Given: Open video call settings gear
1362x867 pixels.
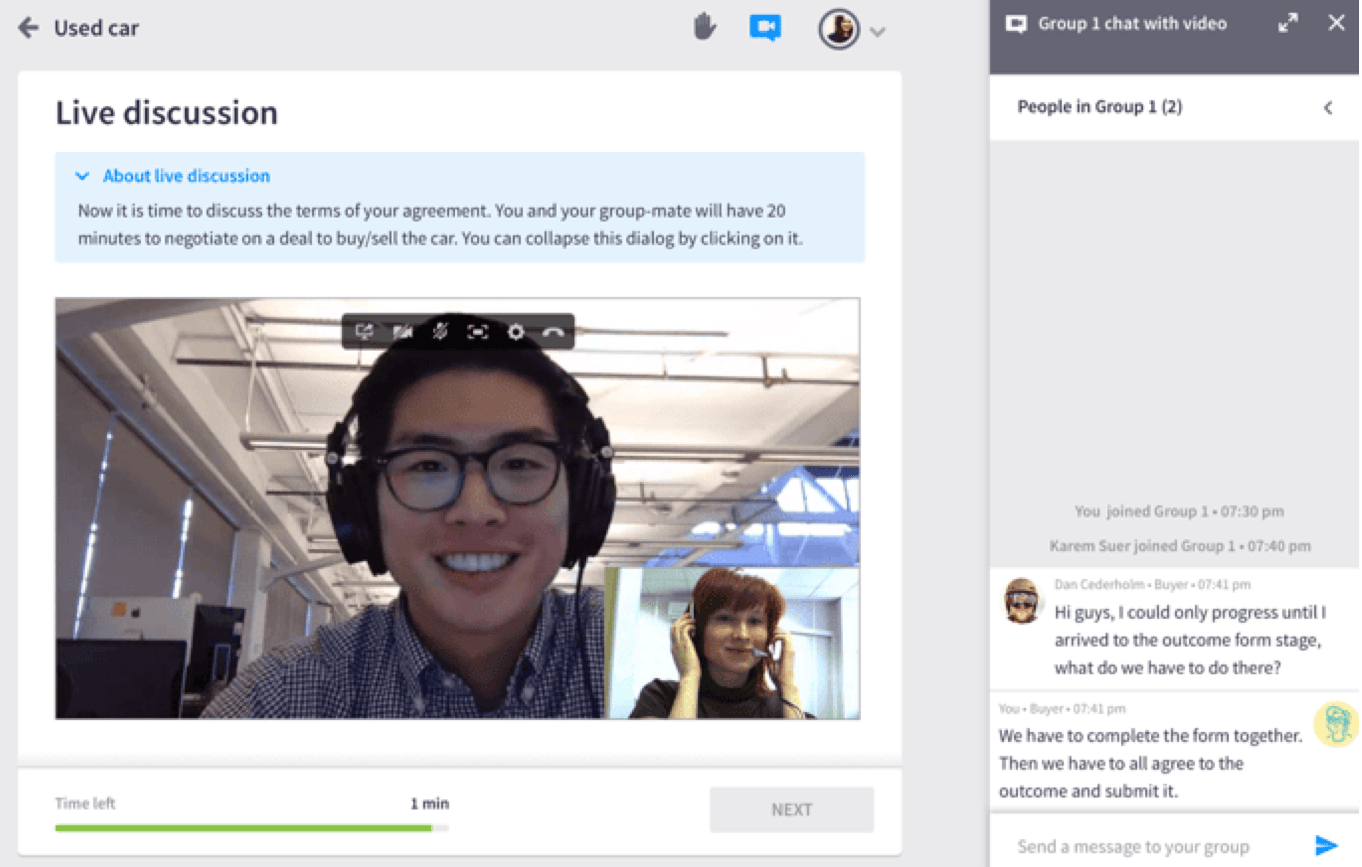Looking at the screenshot, I should tap(516, 332).
